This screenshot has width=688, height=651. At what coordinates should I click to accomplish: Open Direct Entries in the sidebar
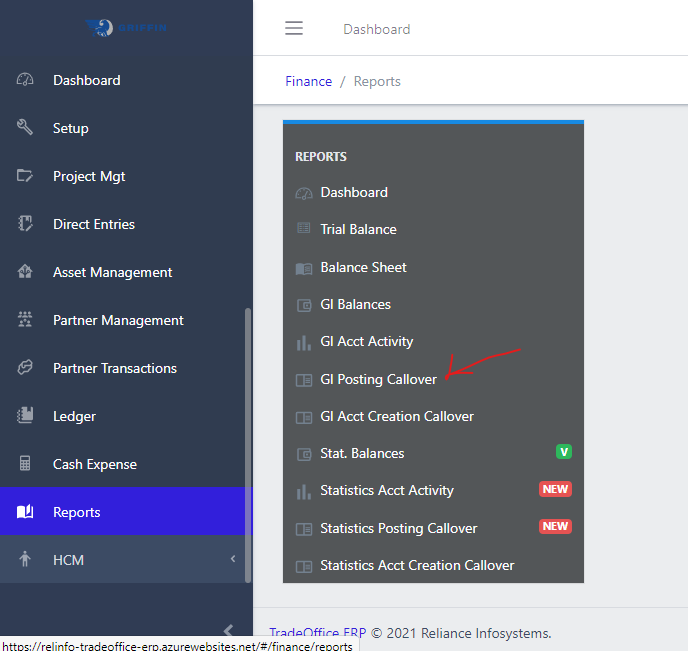94,224
